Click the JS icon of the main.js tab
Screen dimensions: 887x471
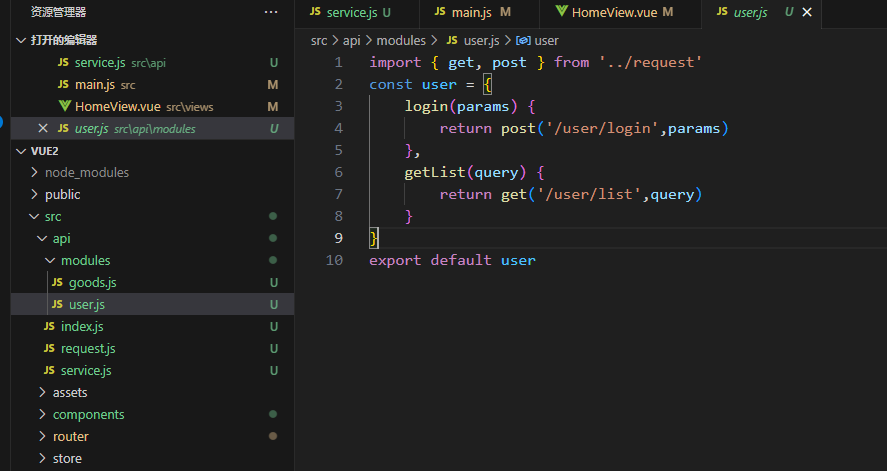pyautogui.click(x=440, y=12)
